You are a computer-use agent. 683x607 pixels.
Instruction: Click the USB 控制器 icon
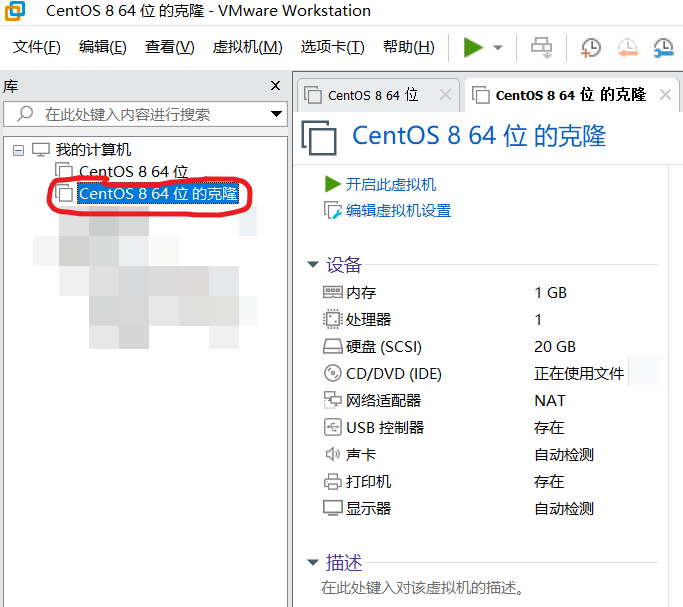(333, 427)
